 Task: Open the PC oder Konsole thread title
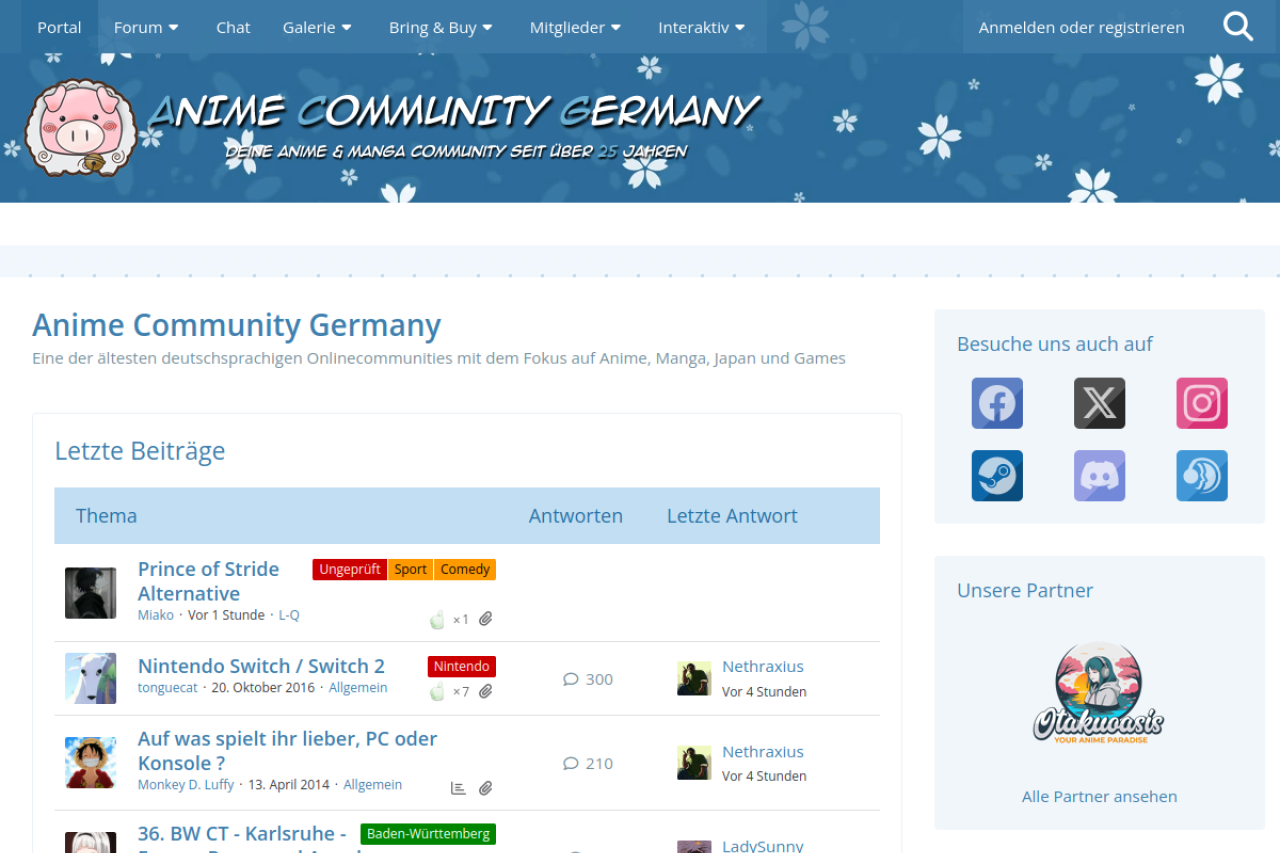[288, 751]
